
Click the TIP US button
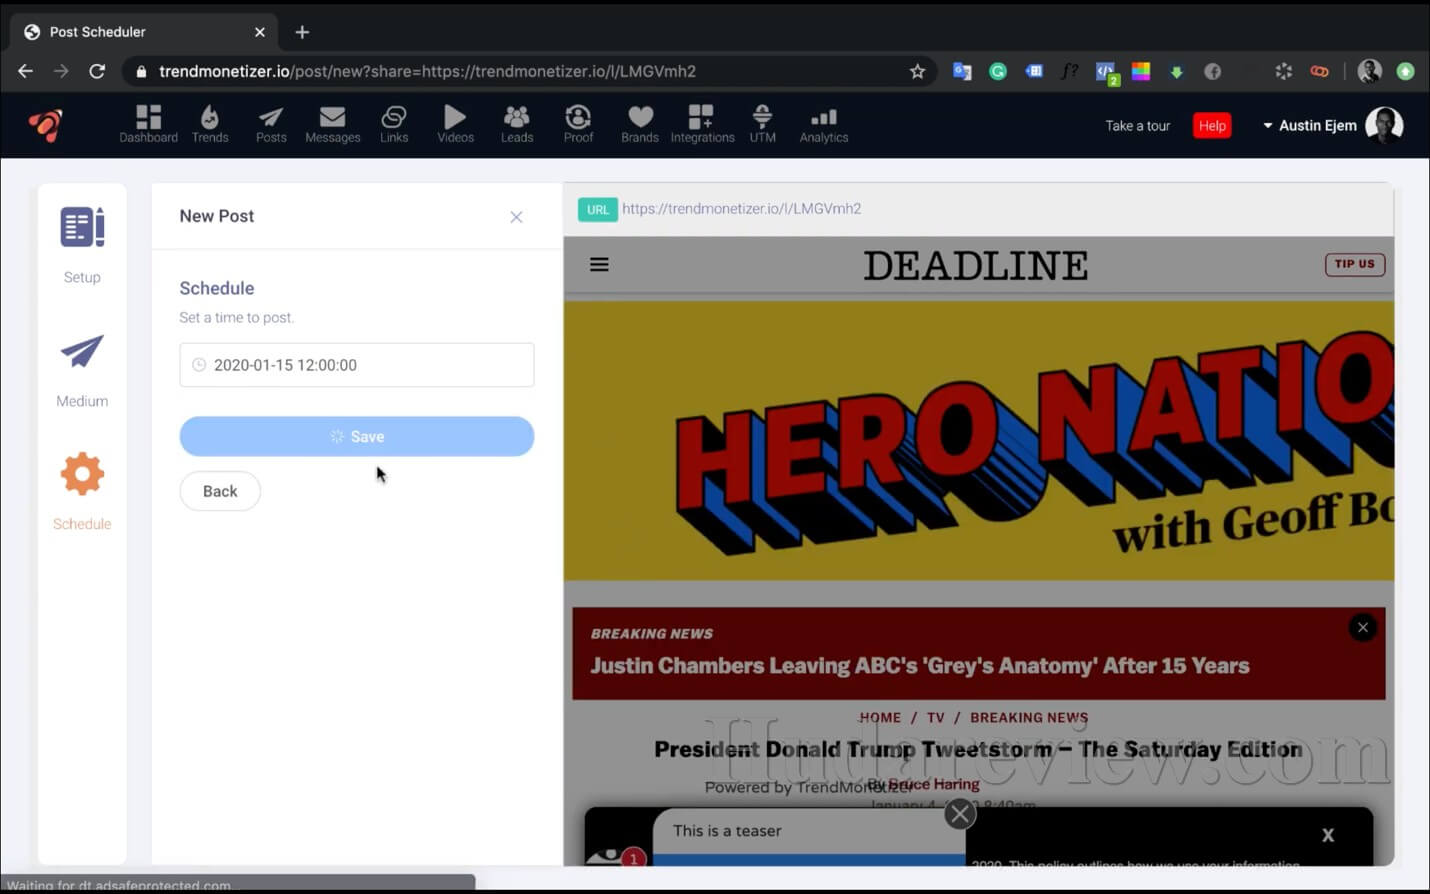click(x=1355, y=264)
